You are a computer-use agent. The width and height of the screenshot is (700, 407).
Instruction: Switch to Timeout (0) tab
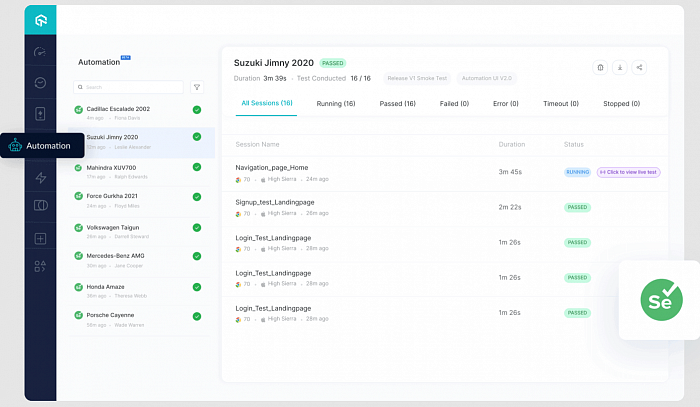(561, 104)
